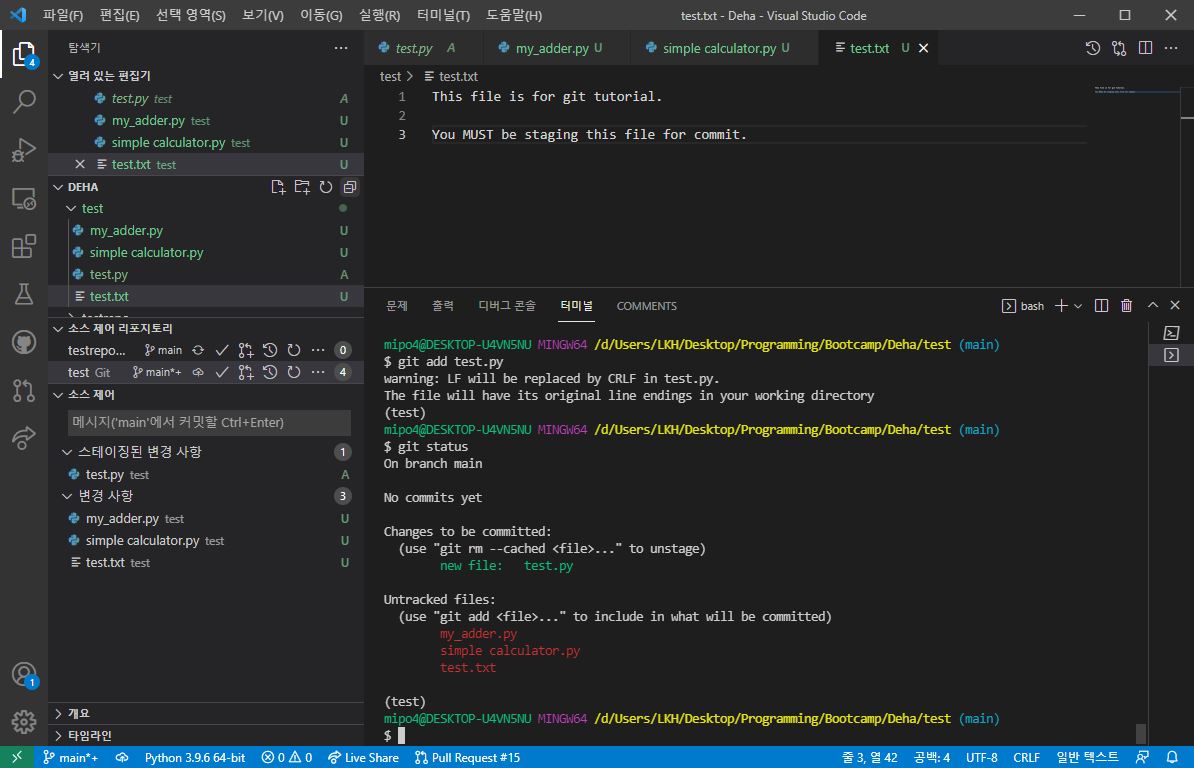
Task: Open the Extensions view
Action: (x=24, y=247)
